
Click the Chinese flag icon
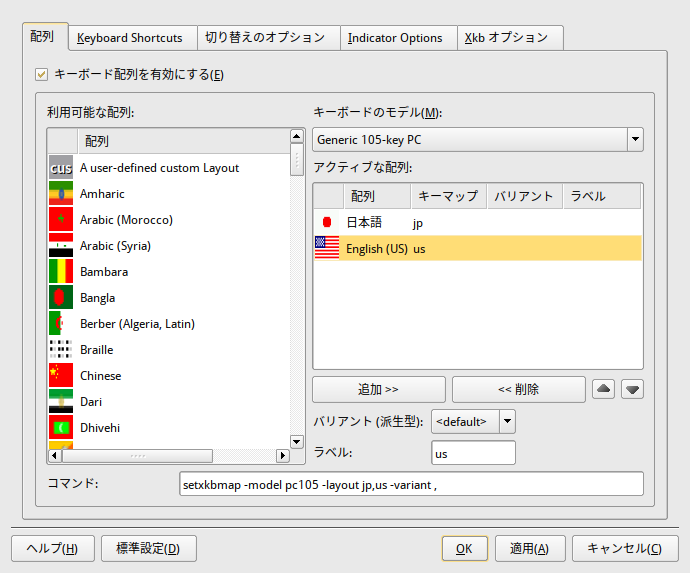click(61, 375)
